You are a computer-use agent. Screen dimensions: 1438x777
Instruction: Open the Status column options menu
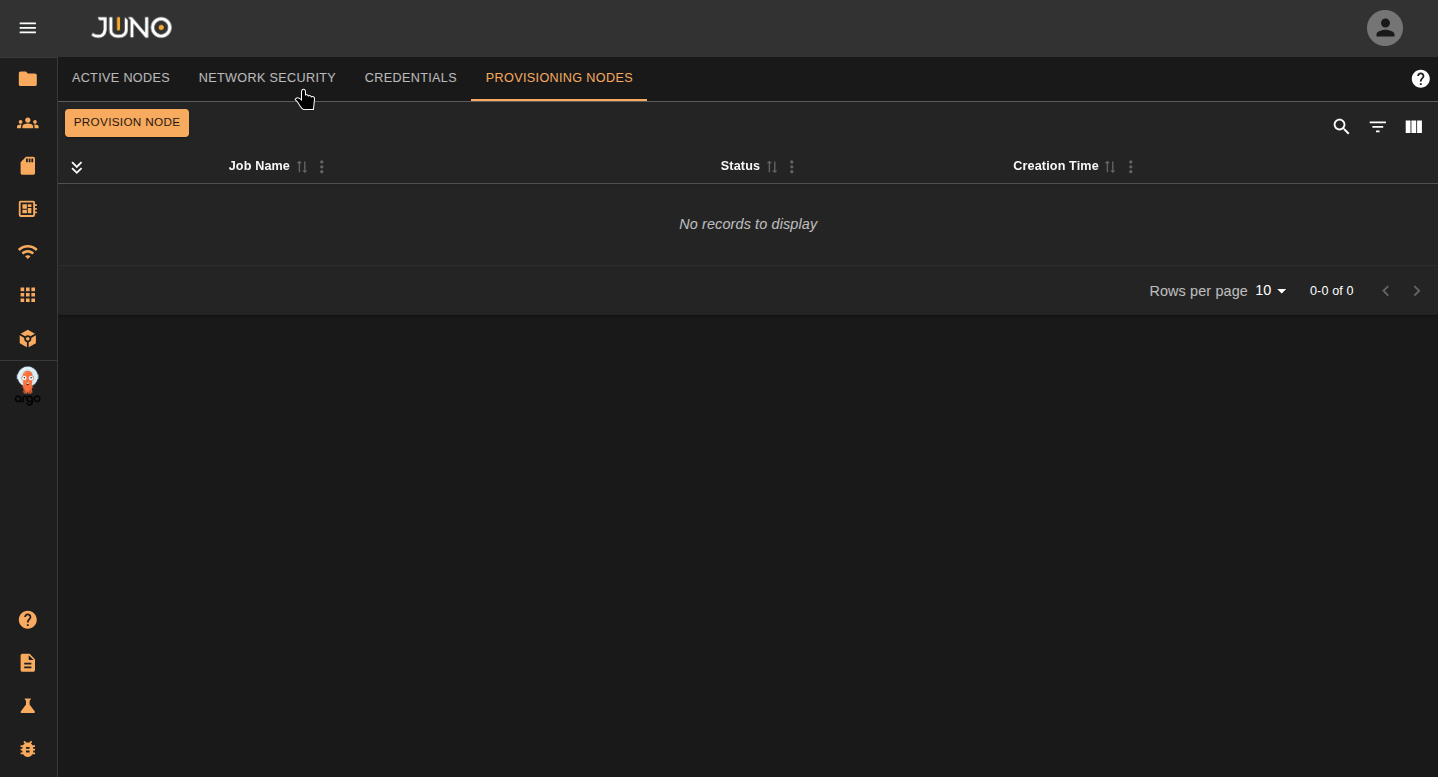coord(792,167)
